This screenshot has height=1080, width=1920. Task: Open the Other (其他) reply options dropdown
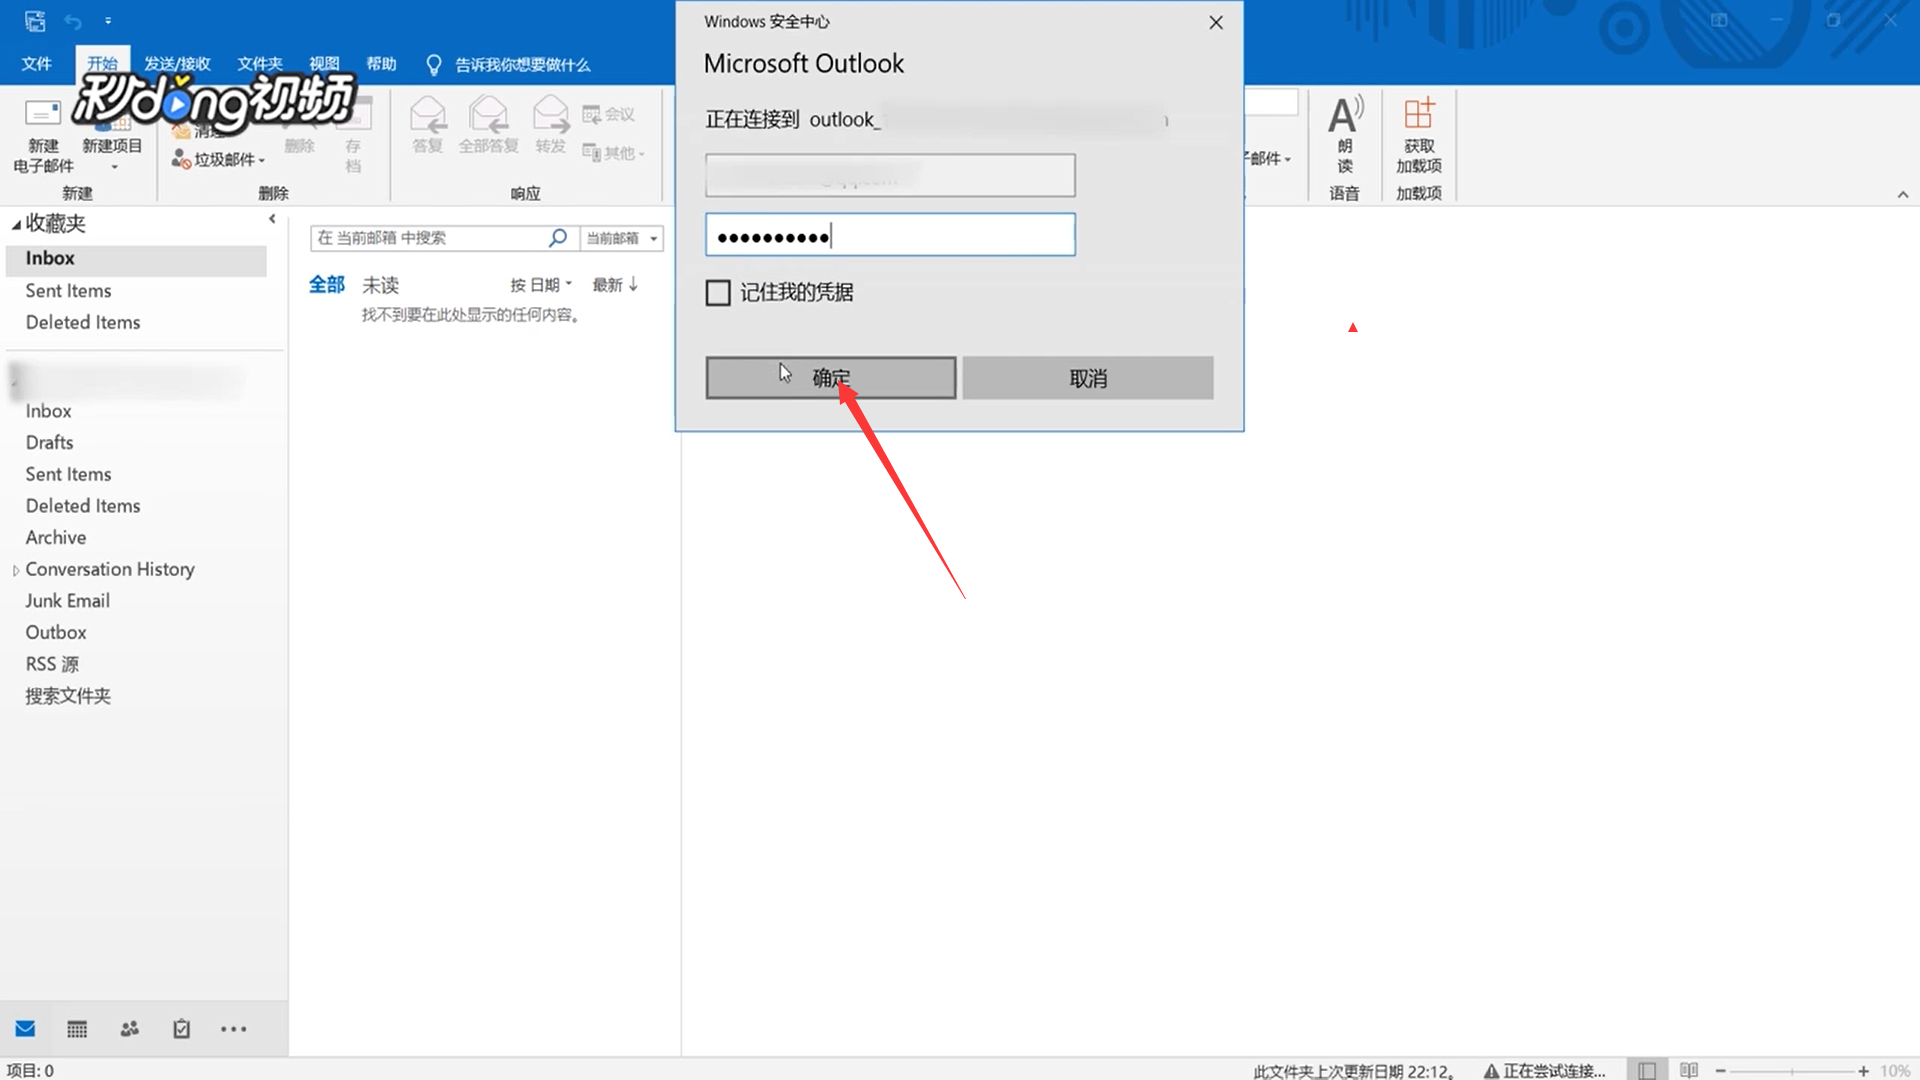(x=614, y=153)
